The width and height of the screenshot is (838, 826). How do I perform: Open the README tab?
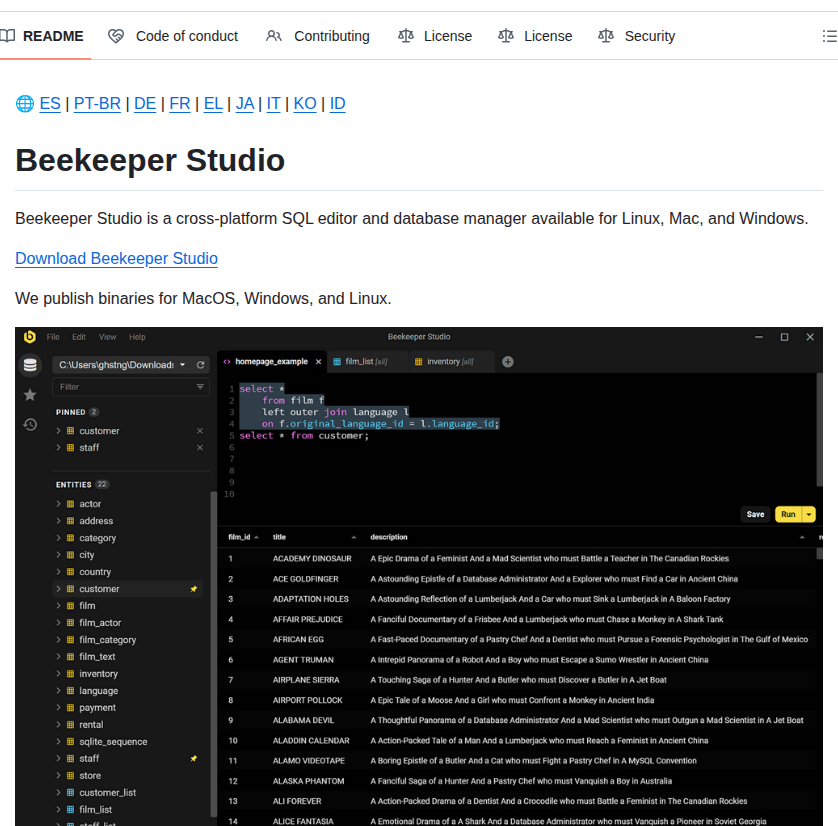(42, 36)
